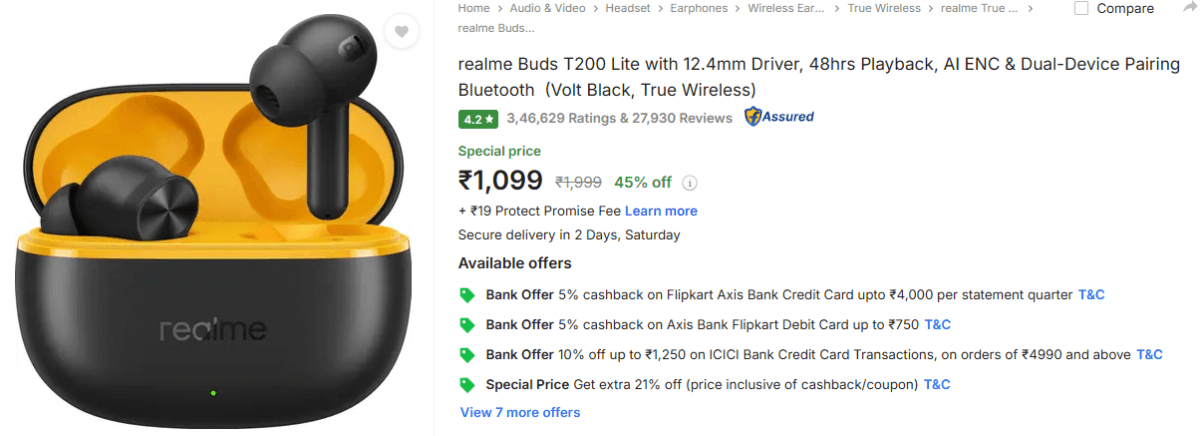The image size is (1200, 436).
Task: Open the ratings and reviews count link
Action: click(620, 118)
